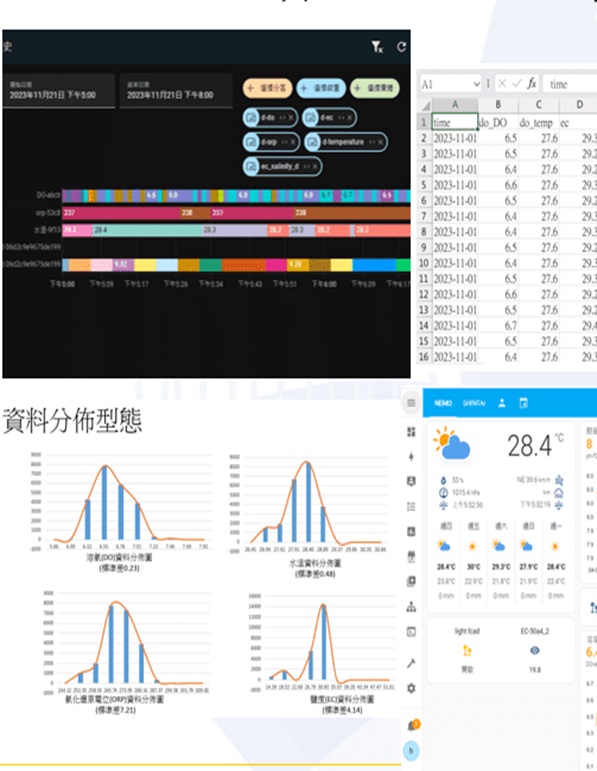Image resolution: width=597 pixels, height=771 pixels.
Task: Click the DO-a6cb timeline row label
Action: 48,195
